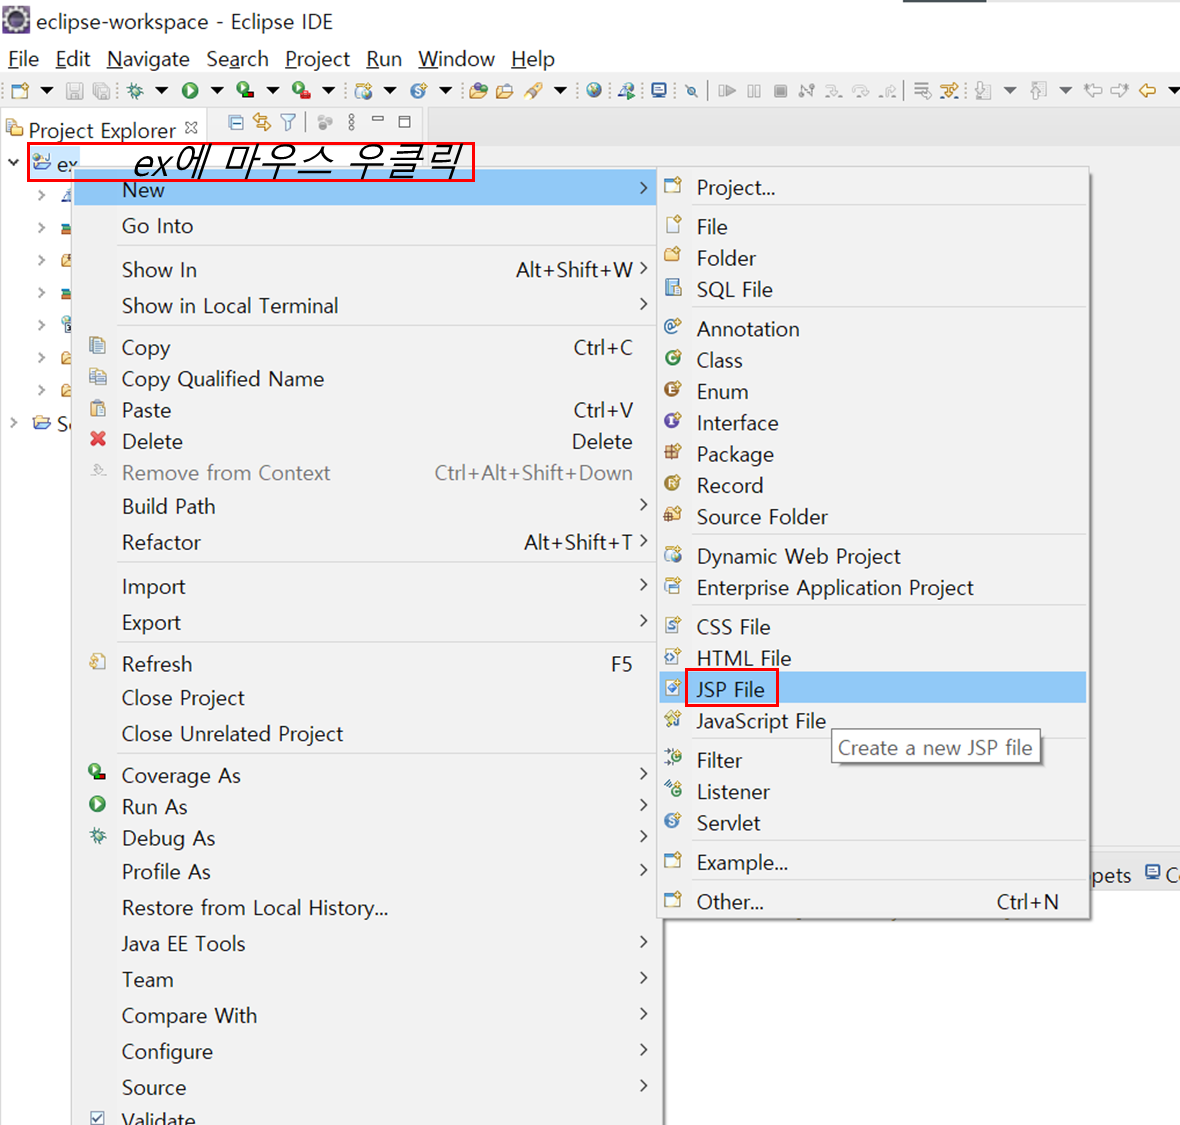1180x1125 pixels.
Task: Select the Project Explorer tab
Action: (x=102, y=130)
